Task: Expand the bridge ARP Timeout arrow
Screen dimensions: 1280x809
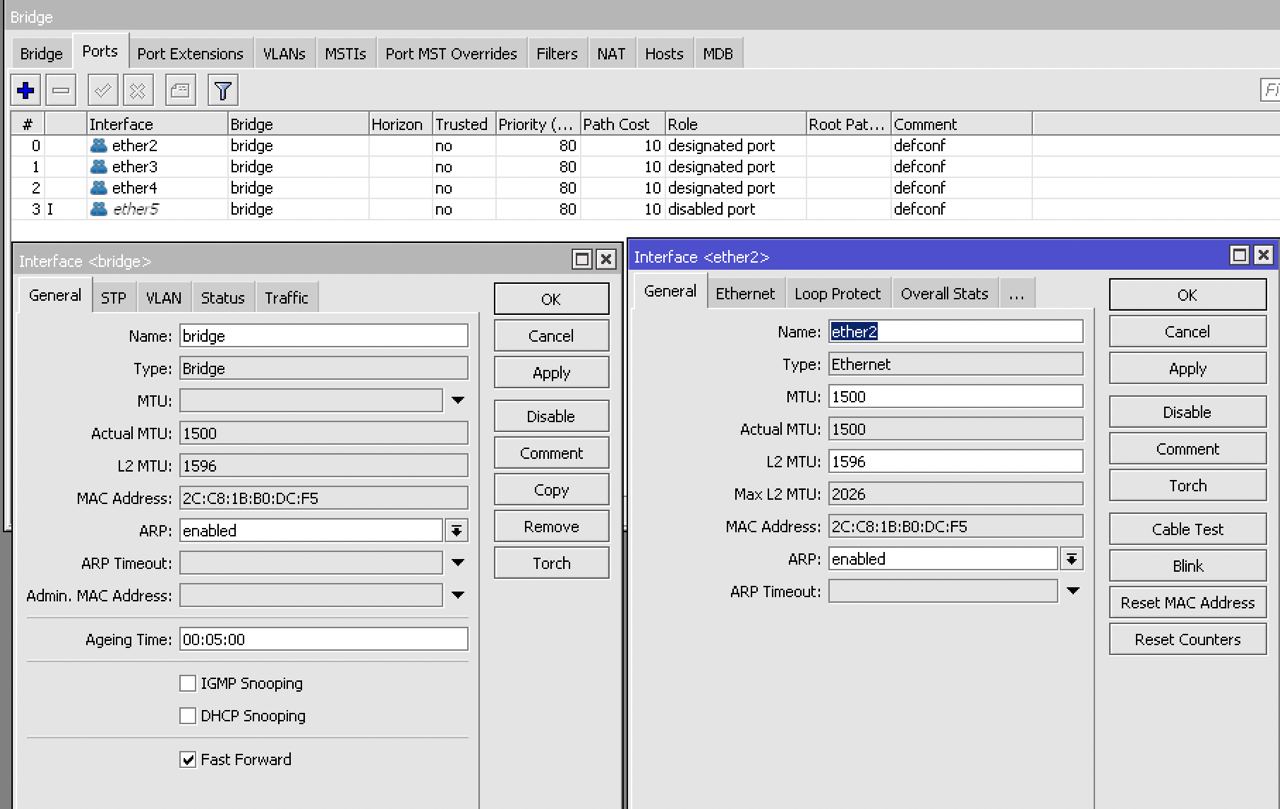Action: coord(457,562)
